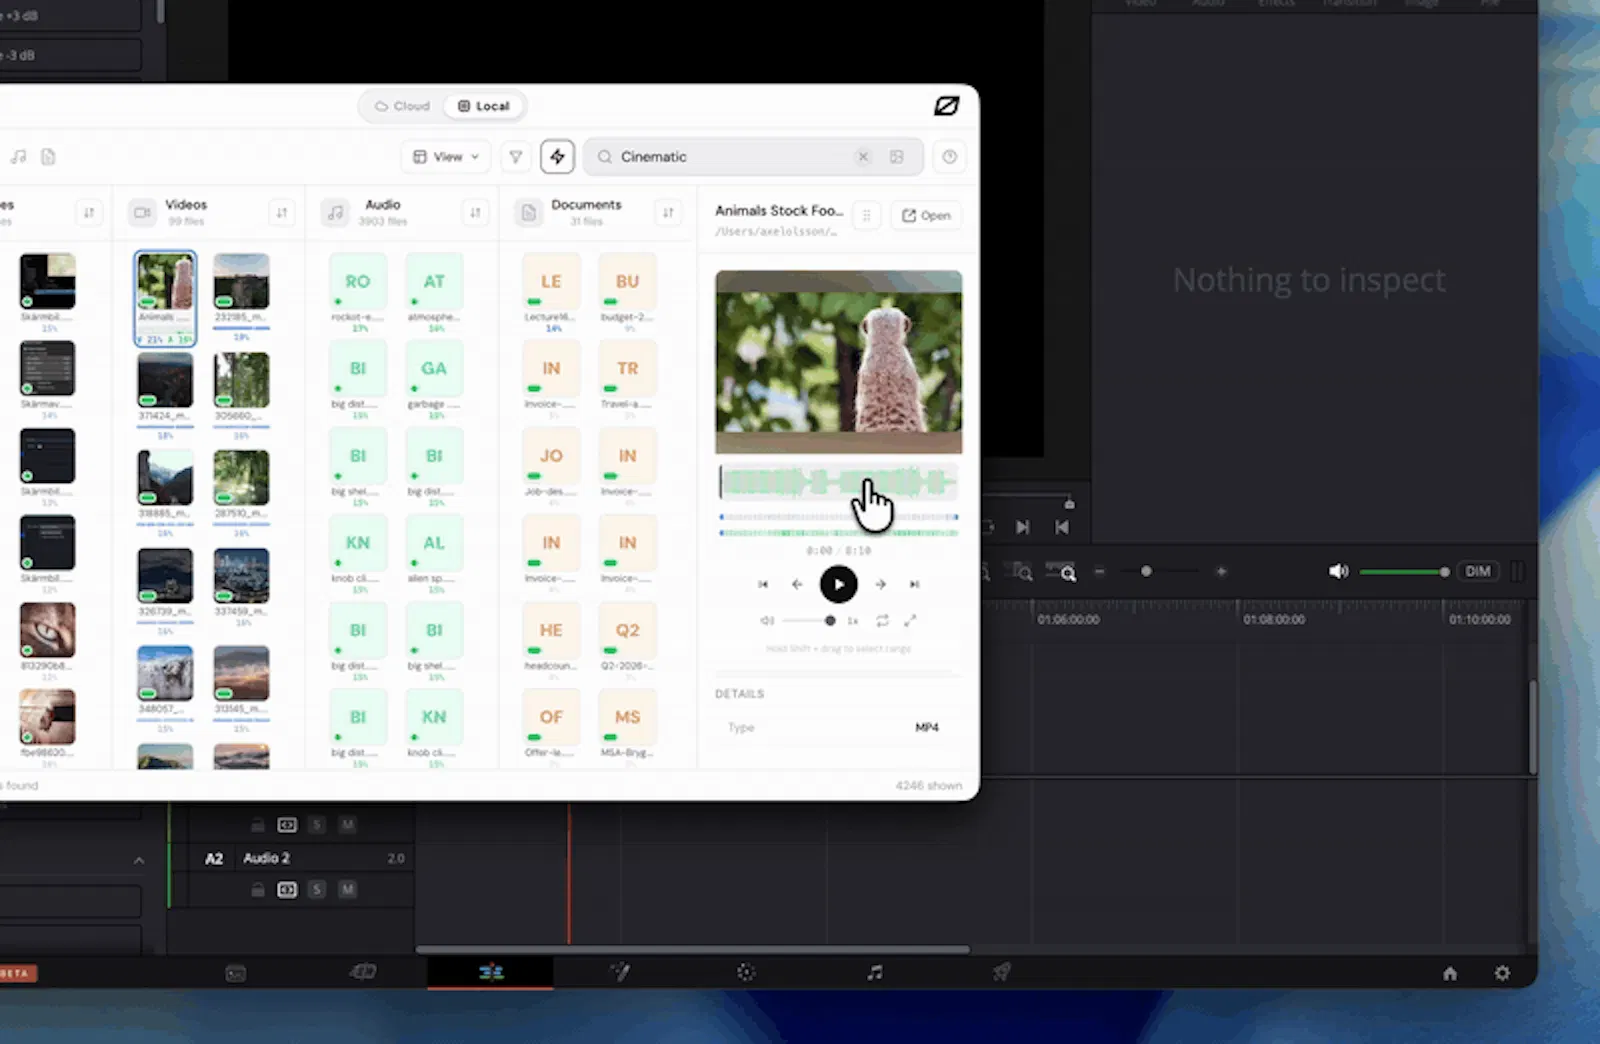Toggle the lightning bolt smart search button

coord(557,157)
